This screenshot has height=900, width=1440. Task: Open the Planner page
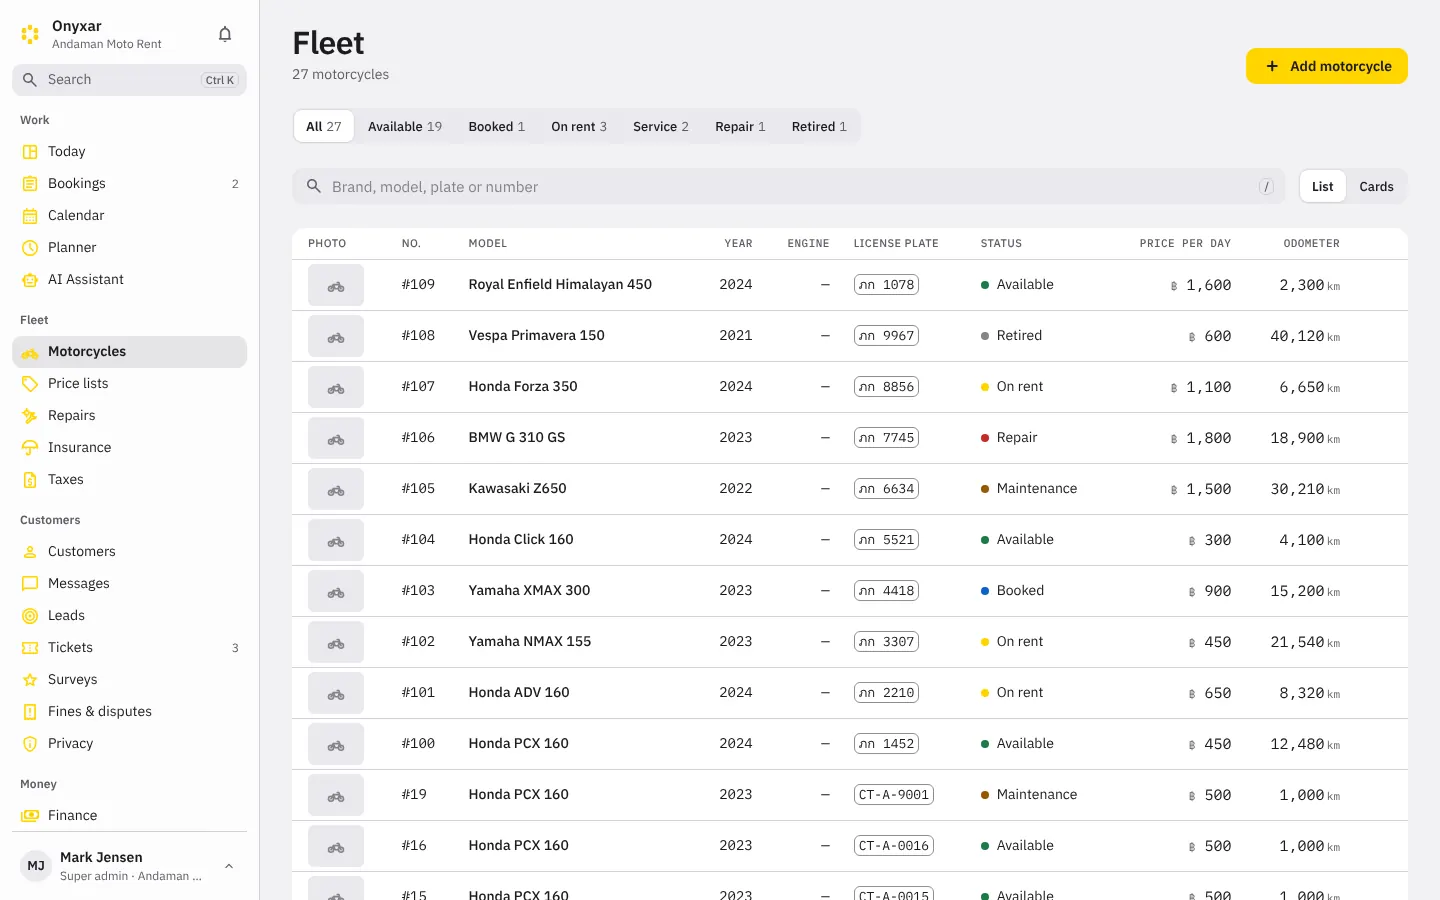129,248
